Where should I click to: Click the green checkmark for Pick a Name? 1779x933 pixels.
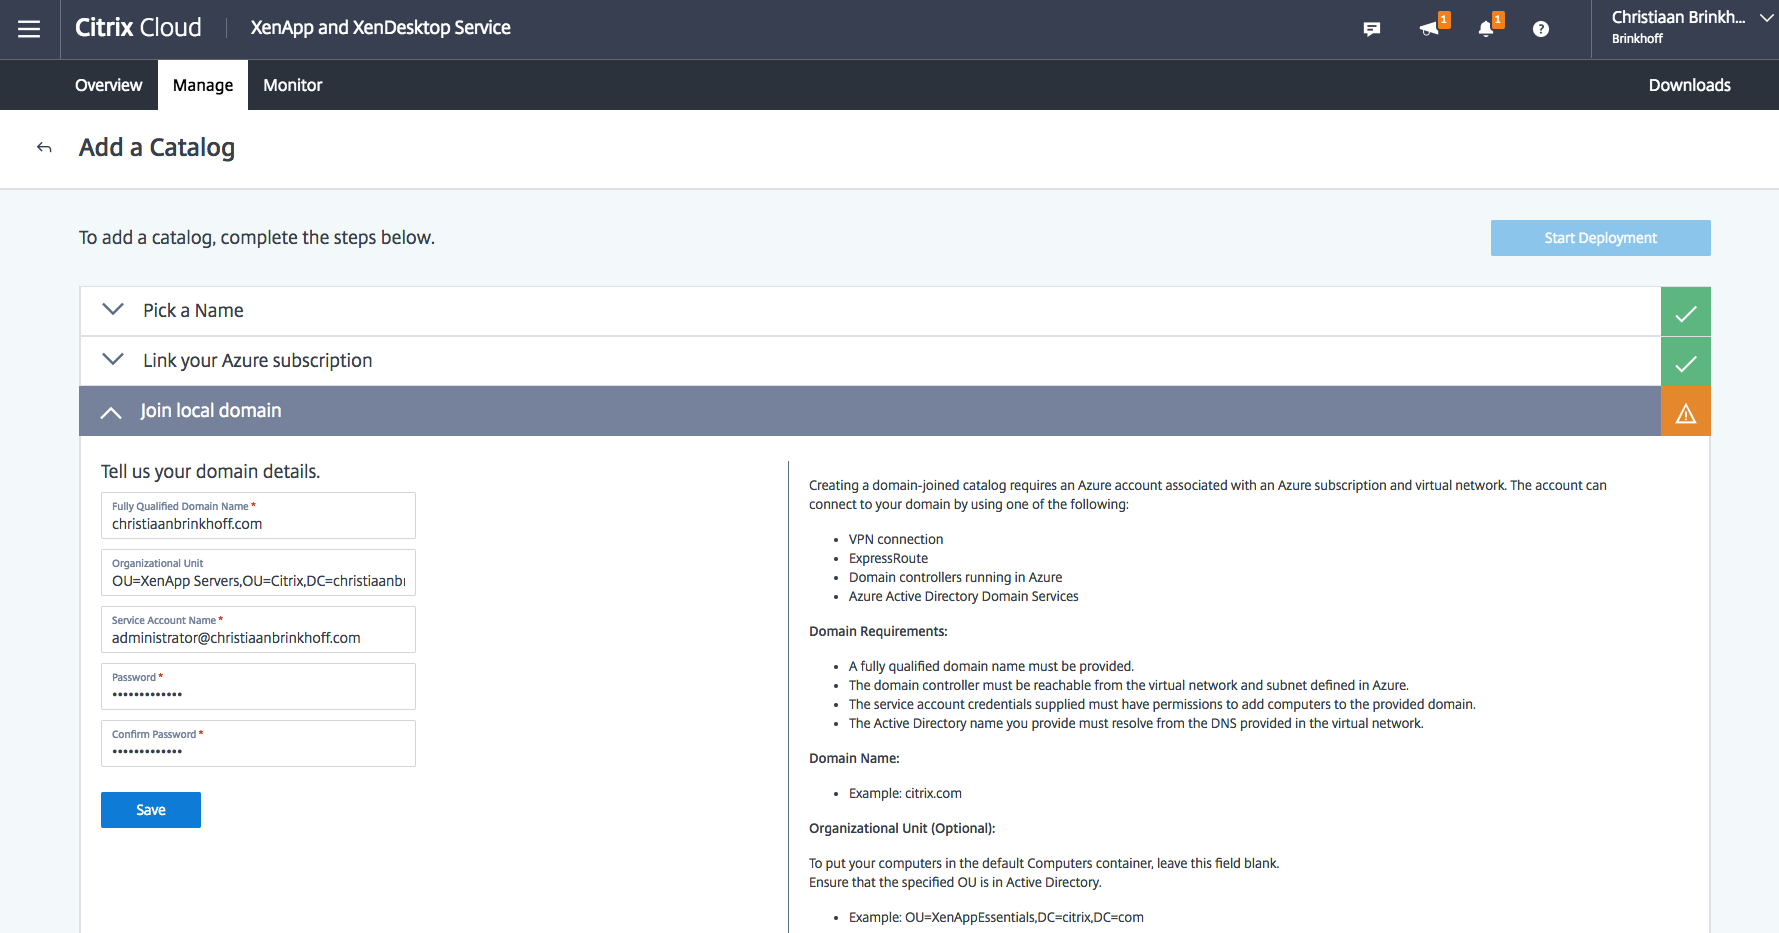1686,312
